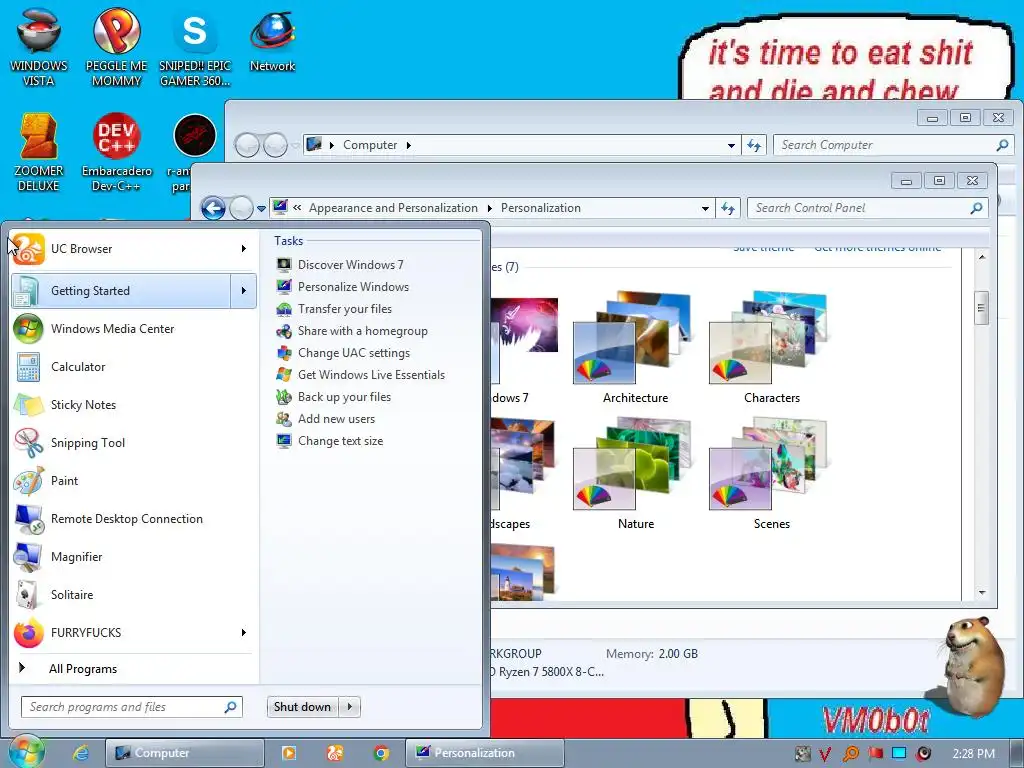Expand the Firefox entry jump list arrow

(x=244, y=632)
